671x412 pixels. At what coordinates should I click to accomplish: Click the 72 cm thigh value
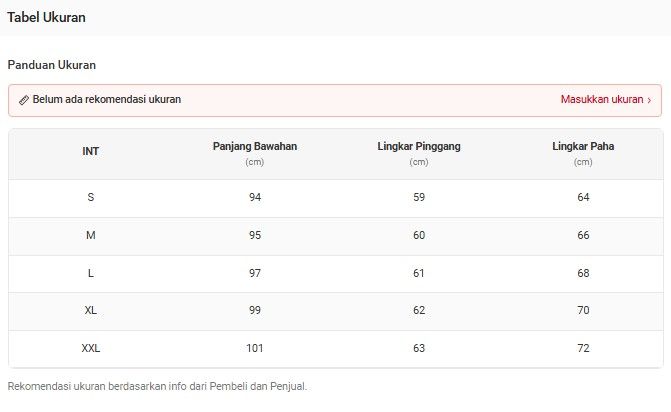[583, 349]
